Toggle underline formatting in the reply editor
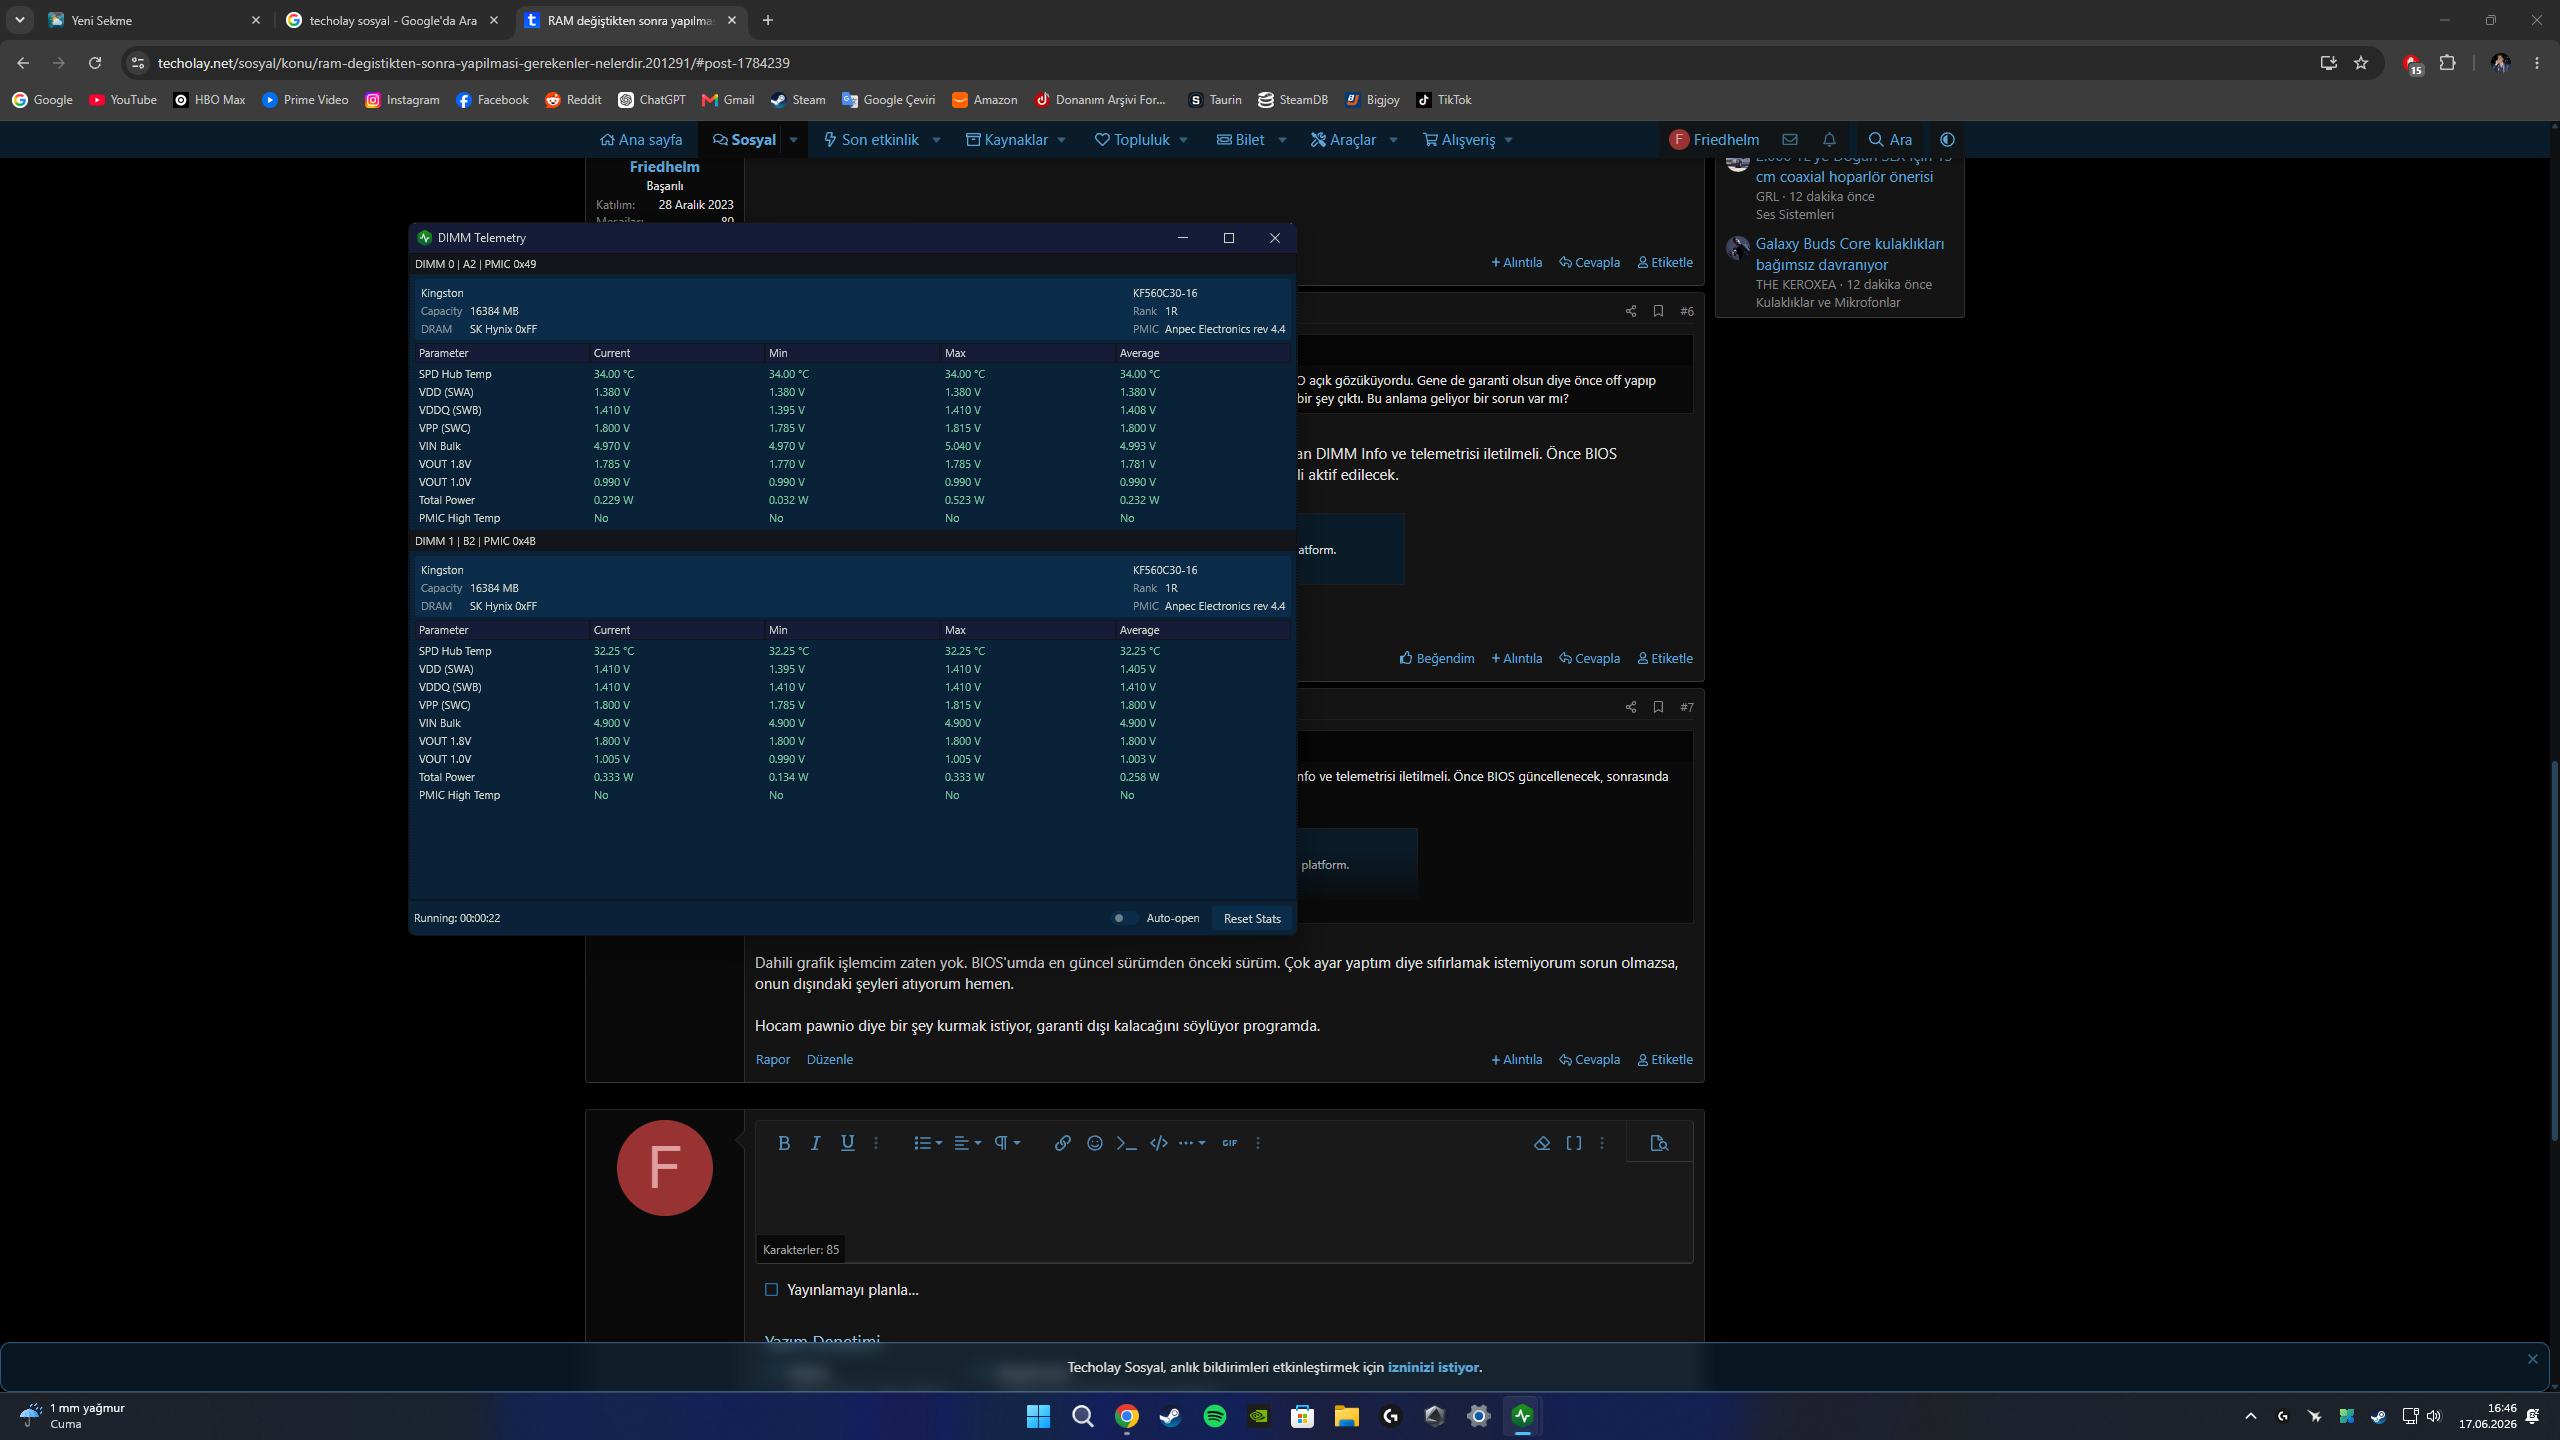The height and width of the screenshot is (1440, 2560). [848, 1143]
